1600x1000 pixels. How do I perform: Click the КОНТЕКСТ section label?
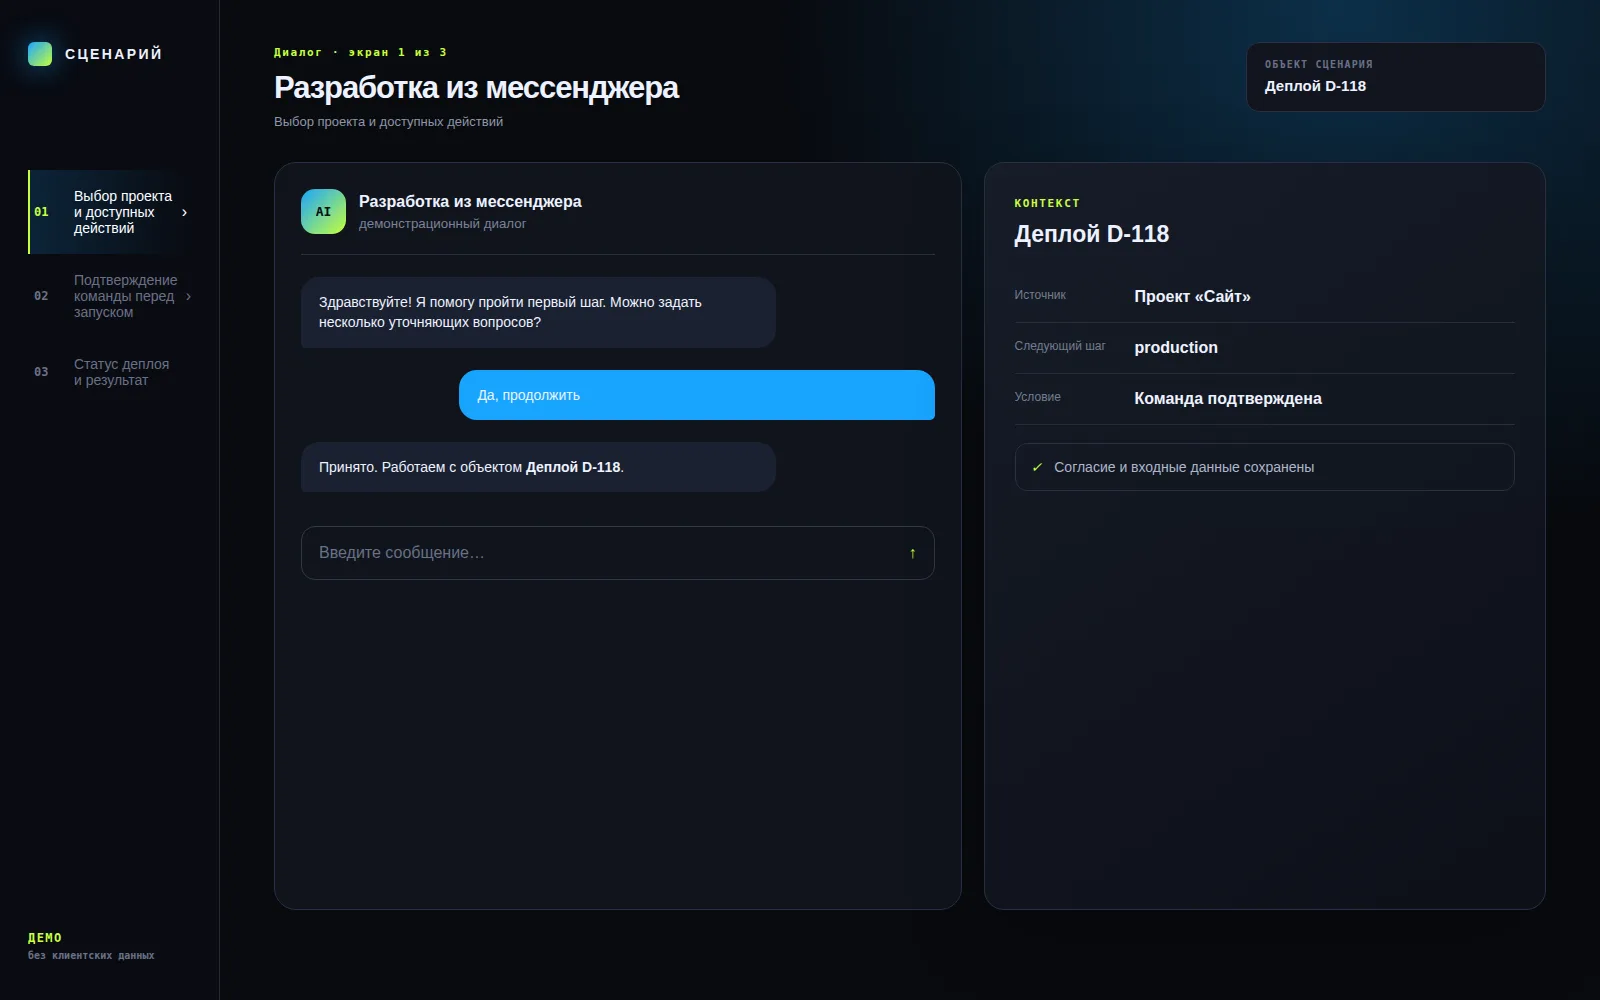pyautogui.click(x=1047, y=203)
